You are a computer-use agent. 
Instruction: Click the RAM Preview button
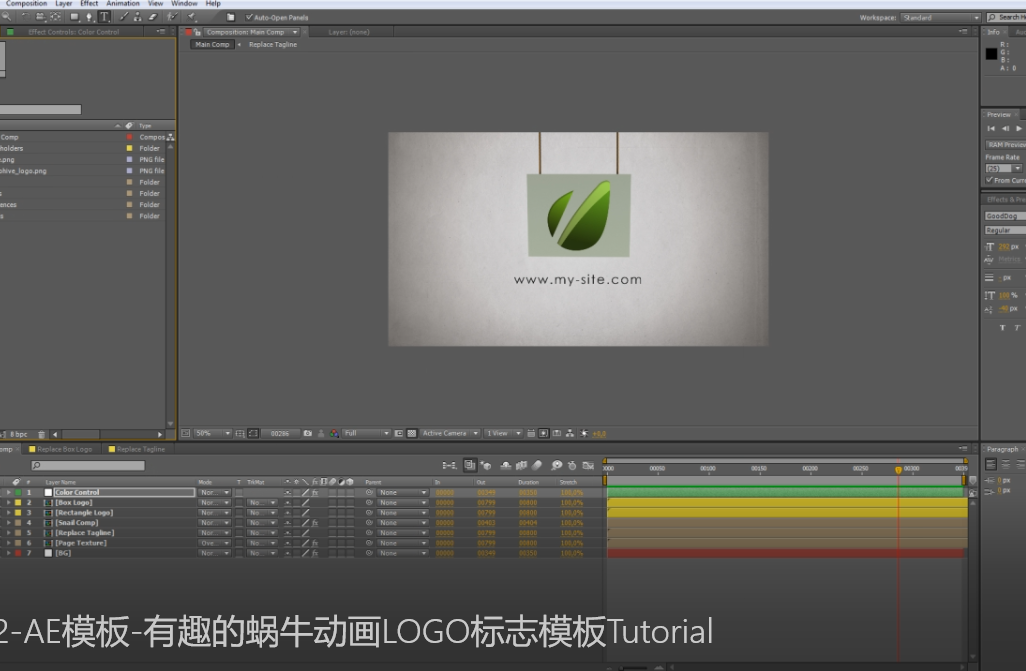pyautogui.click(x=1005, y=145)
